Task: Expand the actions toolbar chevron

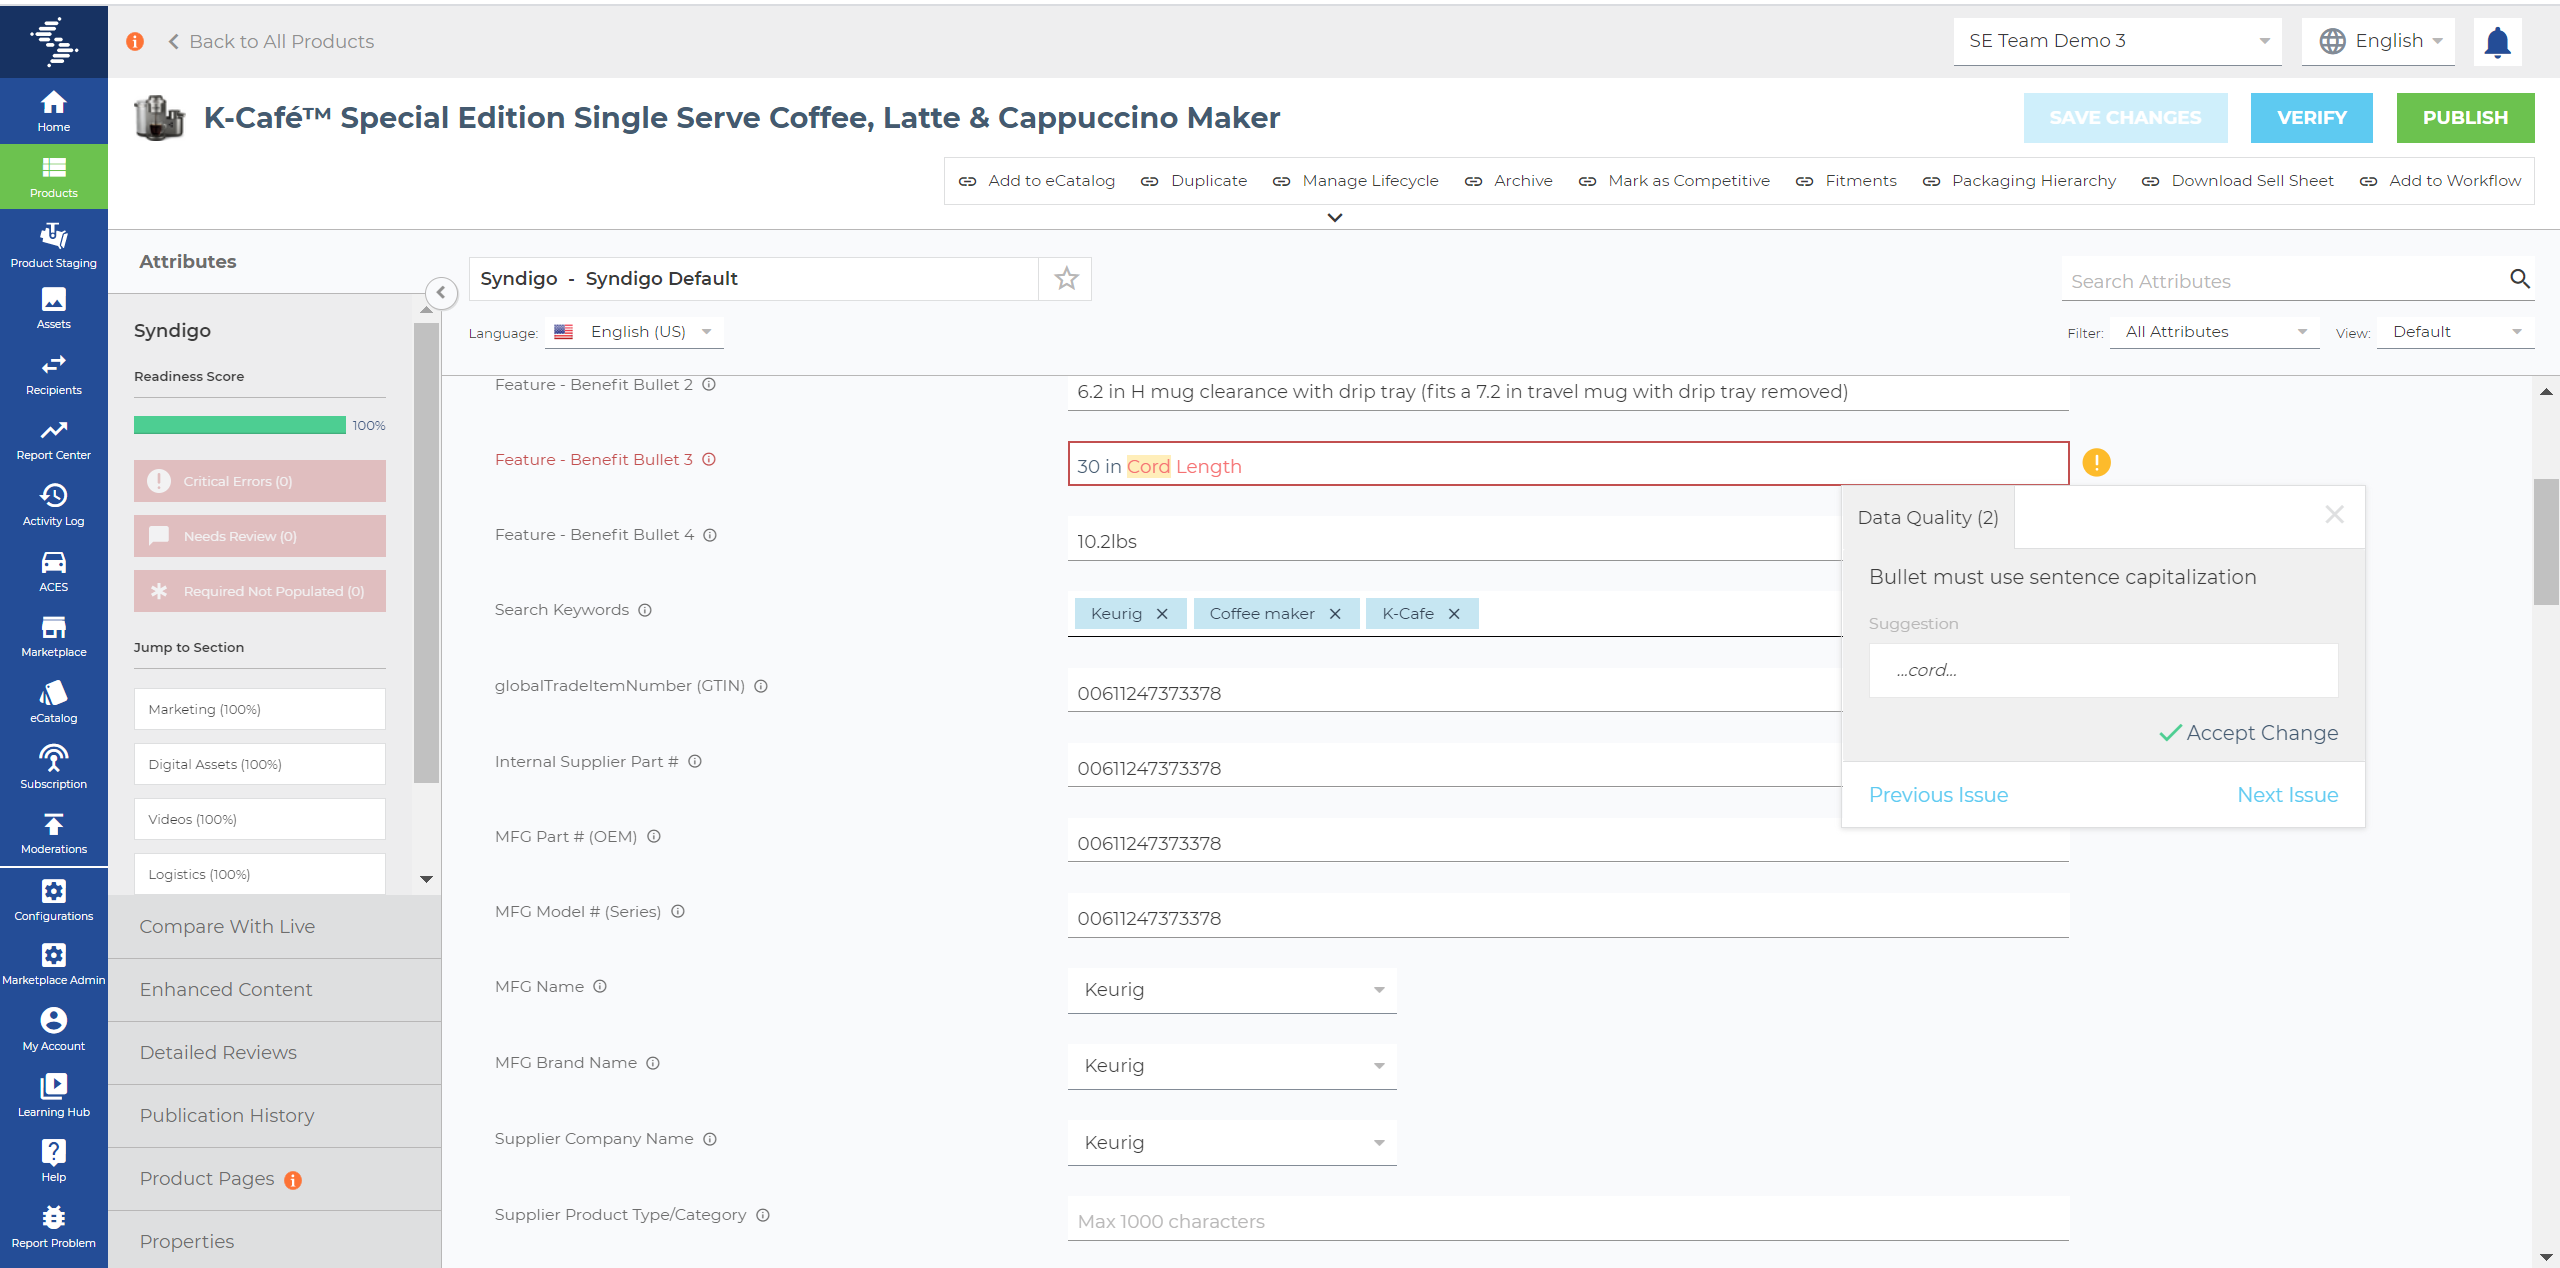Action: pos(1334,217)
